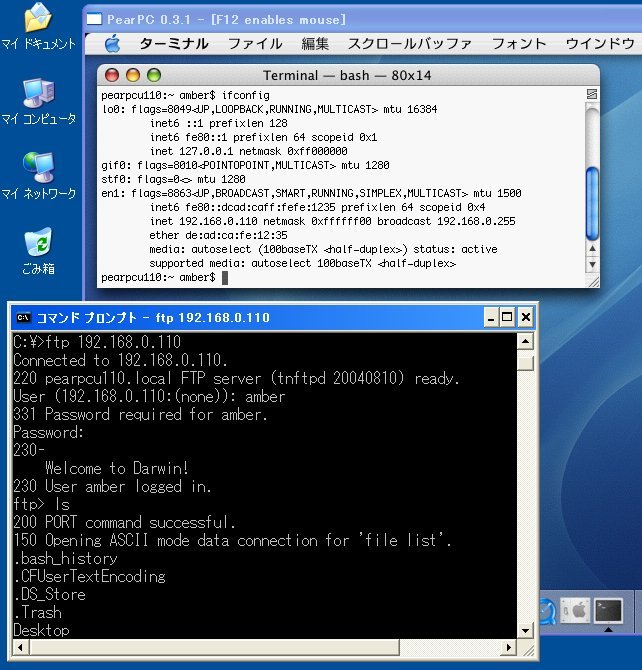Maximize the コマンド プロンプト window
The width and height of the screenshot is (642, 670).
point(507,317)
